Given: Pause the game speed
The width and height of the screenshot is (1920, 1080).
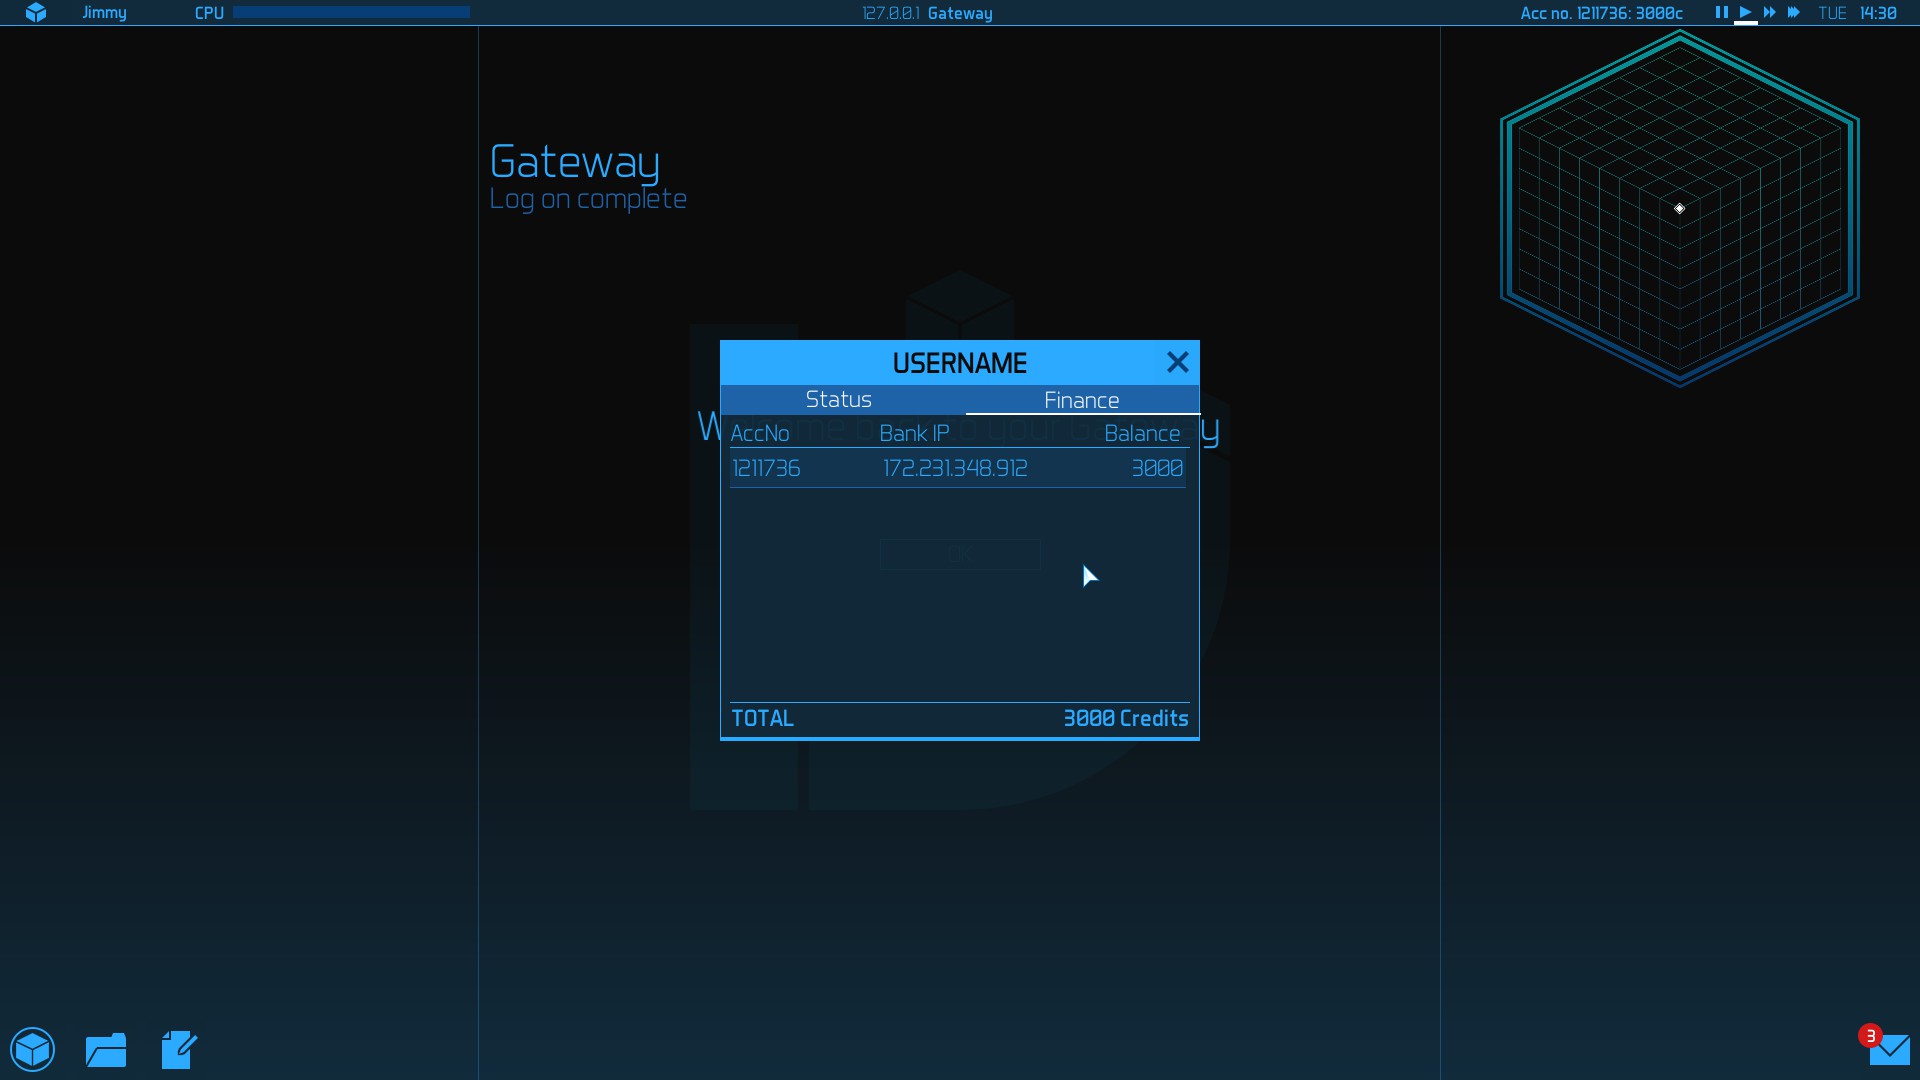Looking at the screenshot, I should tap(1721, 13).
